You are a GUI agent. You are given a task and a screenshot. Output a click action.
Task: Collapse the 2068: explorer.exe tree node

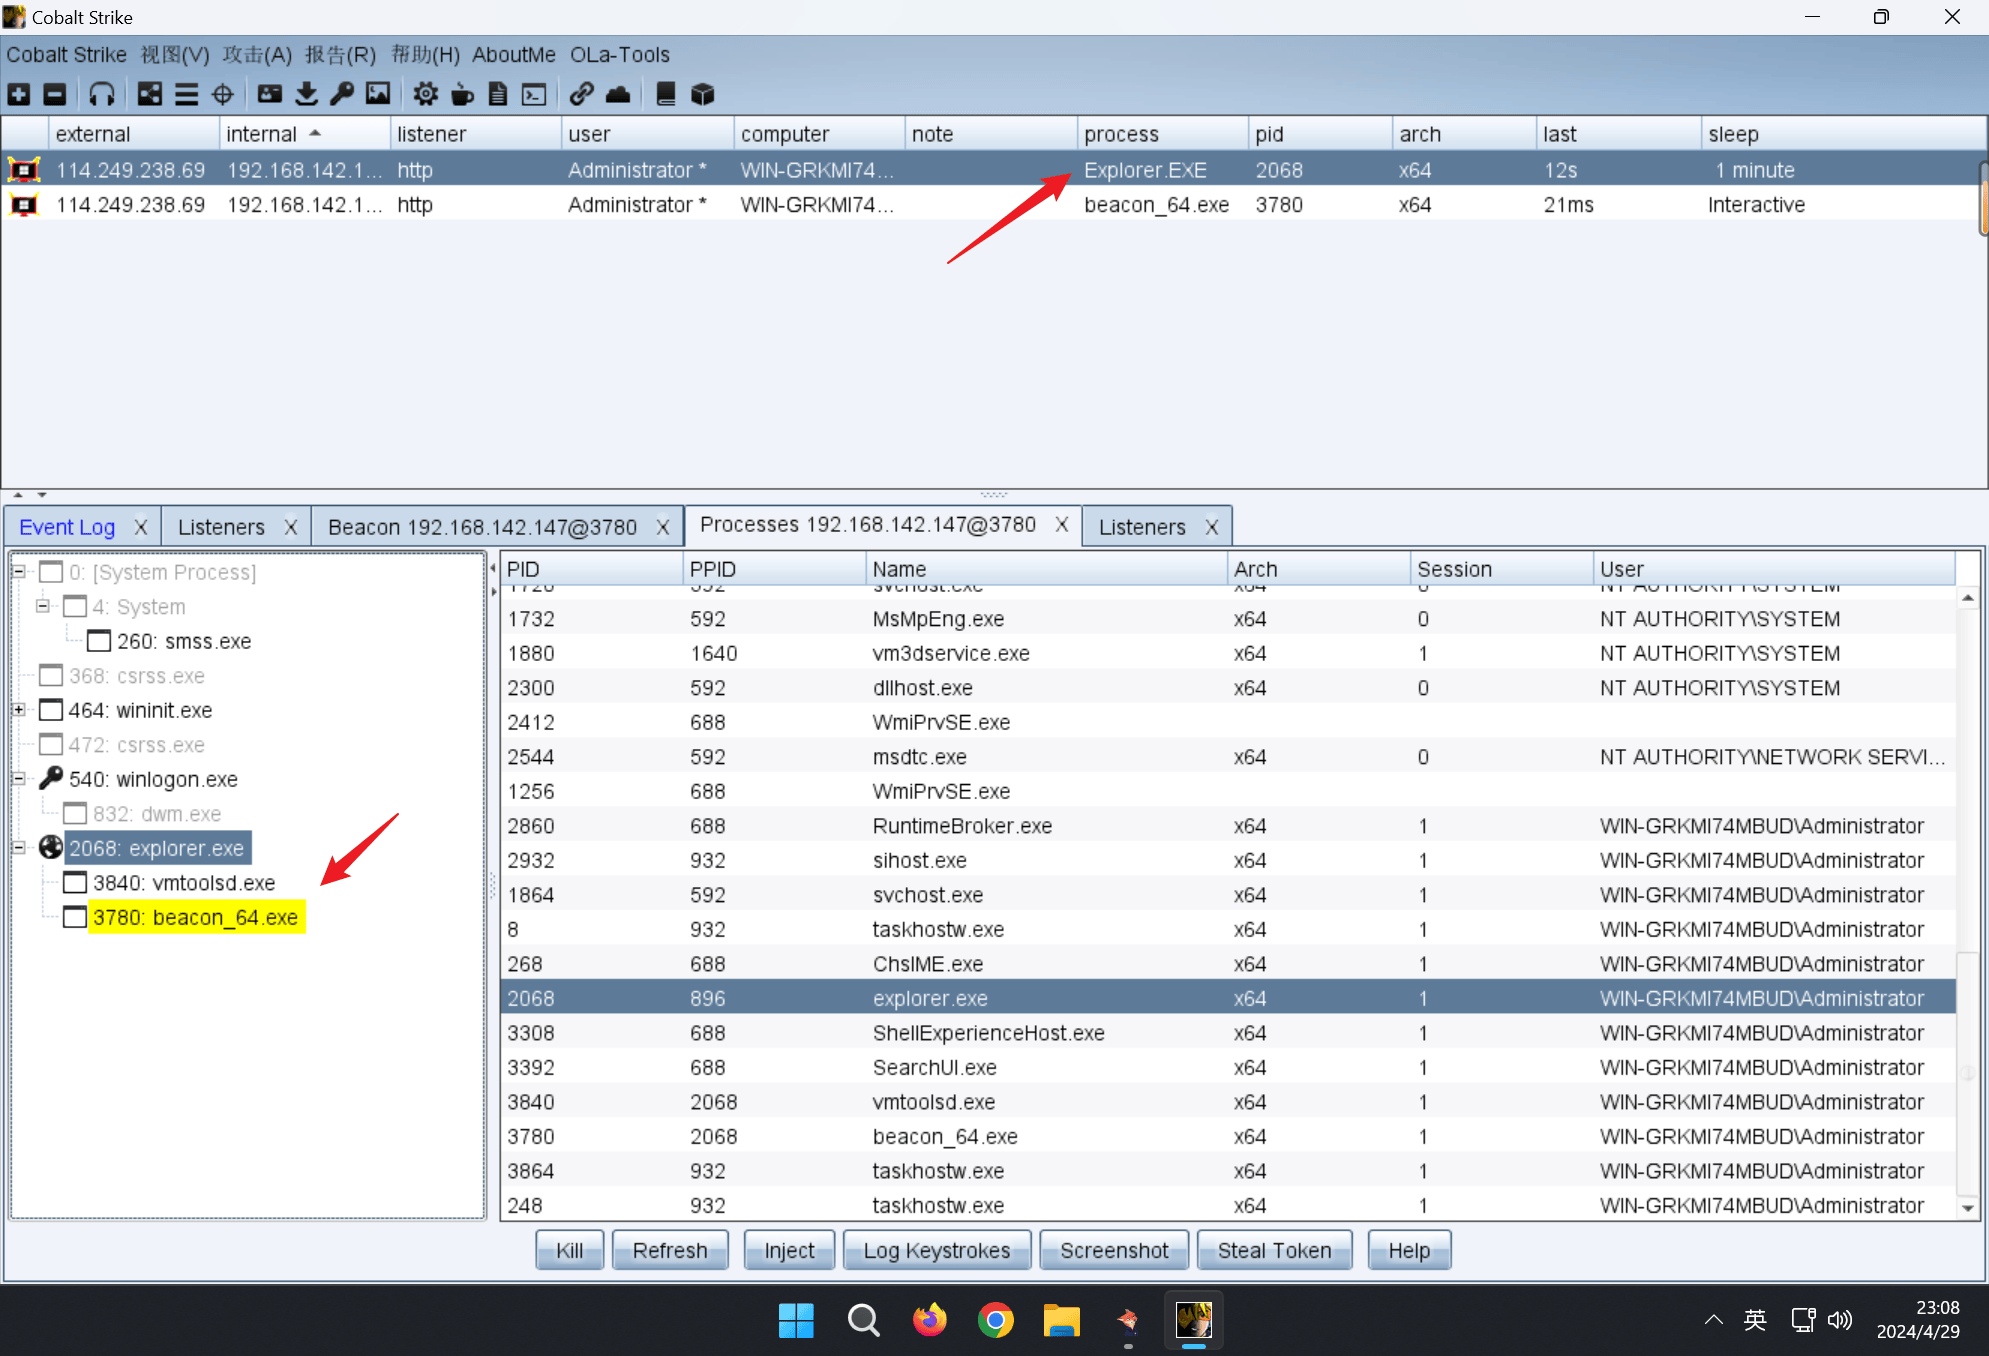tap(18, 848)
